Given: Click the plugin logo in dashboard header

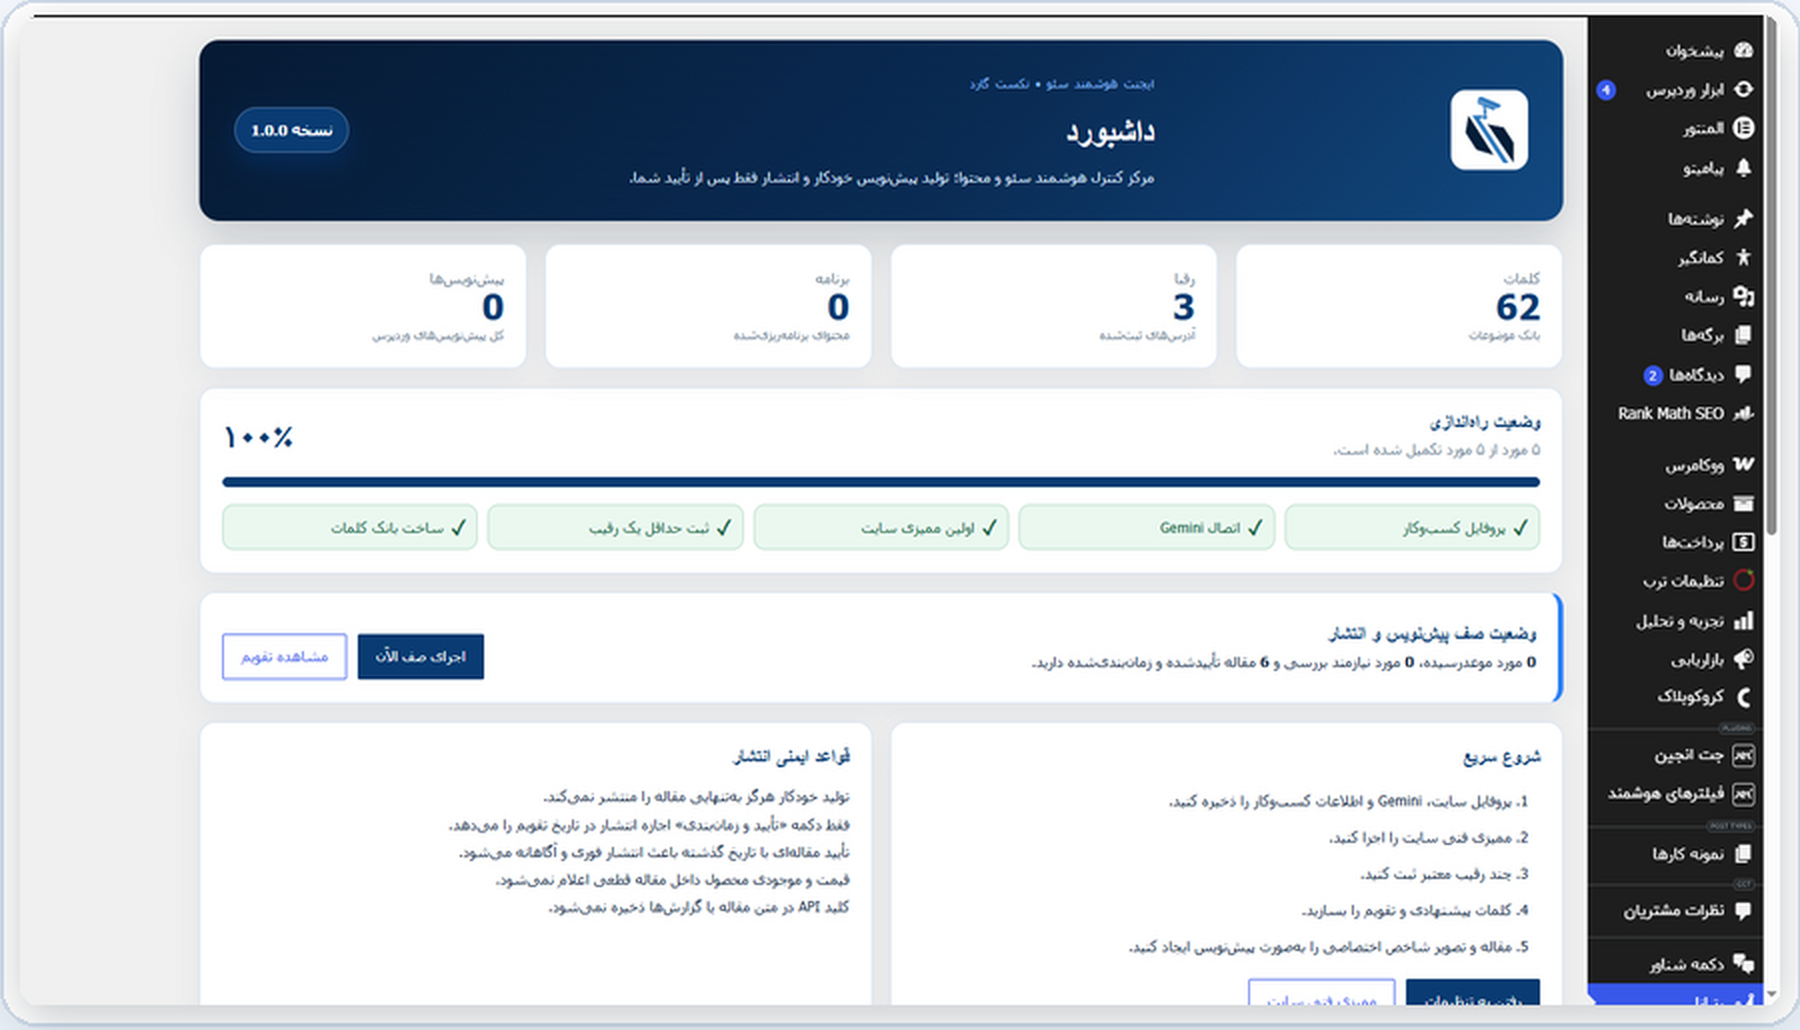Looking at the screenshot, I should pos(1489,130).
